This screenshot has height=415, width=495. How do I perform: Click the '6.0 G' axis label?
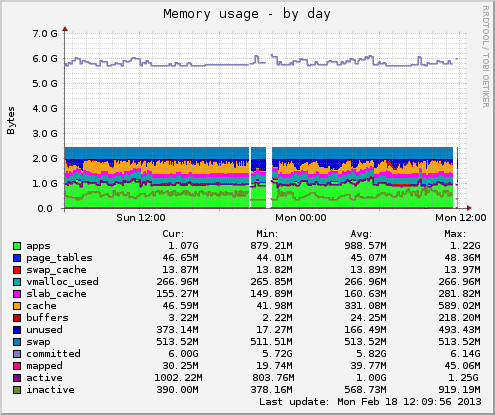(45, 59)
